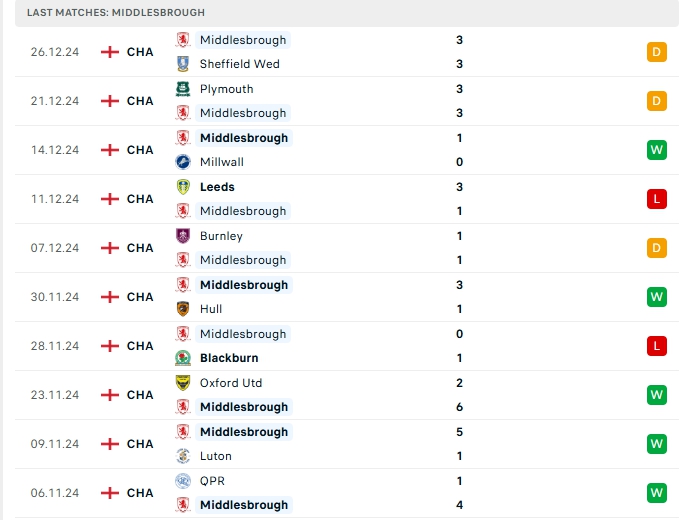Screen dimensions: 688x520
Task: Click the D badge for Plymouth match
Action: (x=656, y=101)
